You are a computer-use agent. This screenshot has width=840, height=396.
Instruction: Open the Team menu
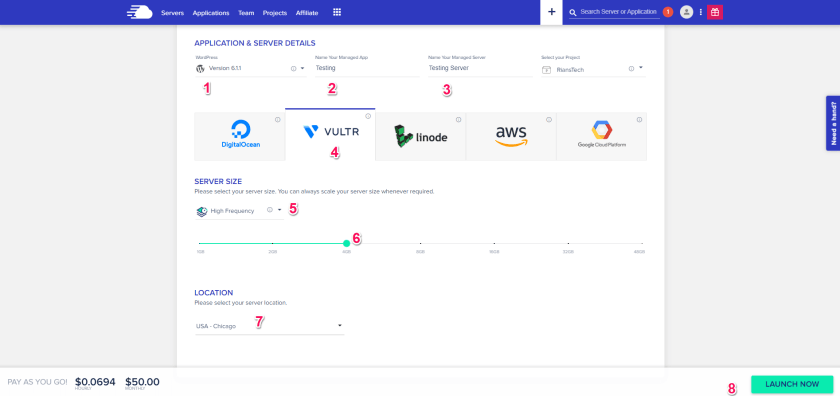point(246,13)
